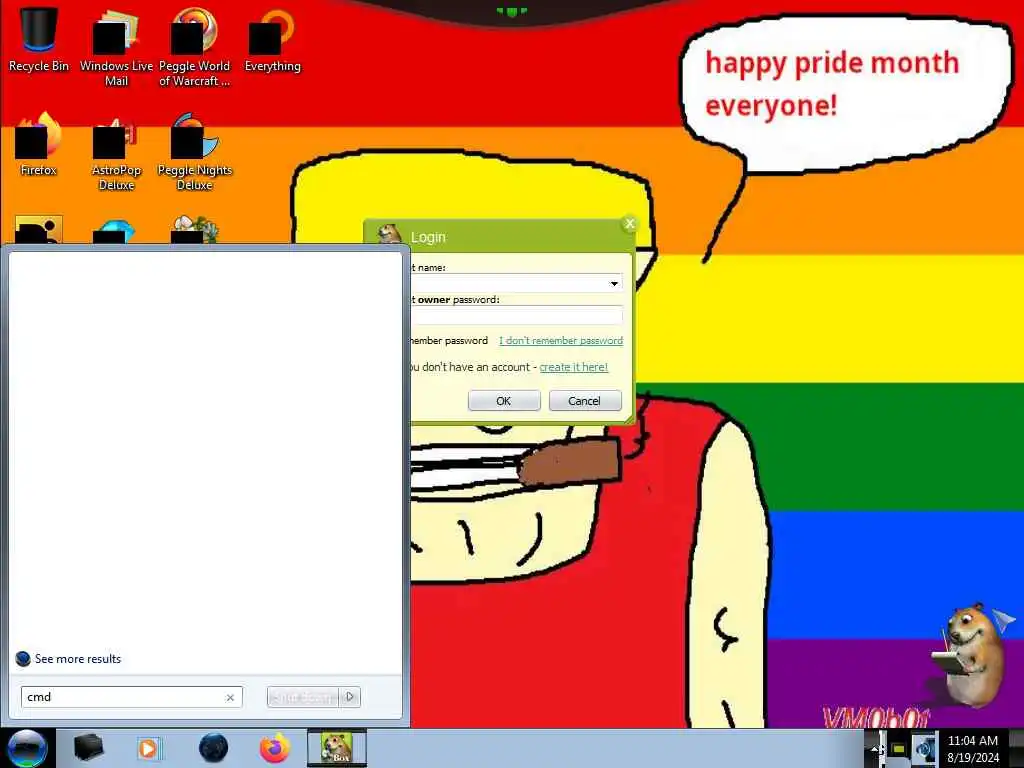Click the hamster mascot desktop gadget

[972, 654]
